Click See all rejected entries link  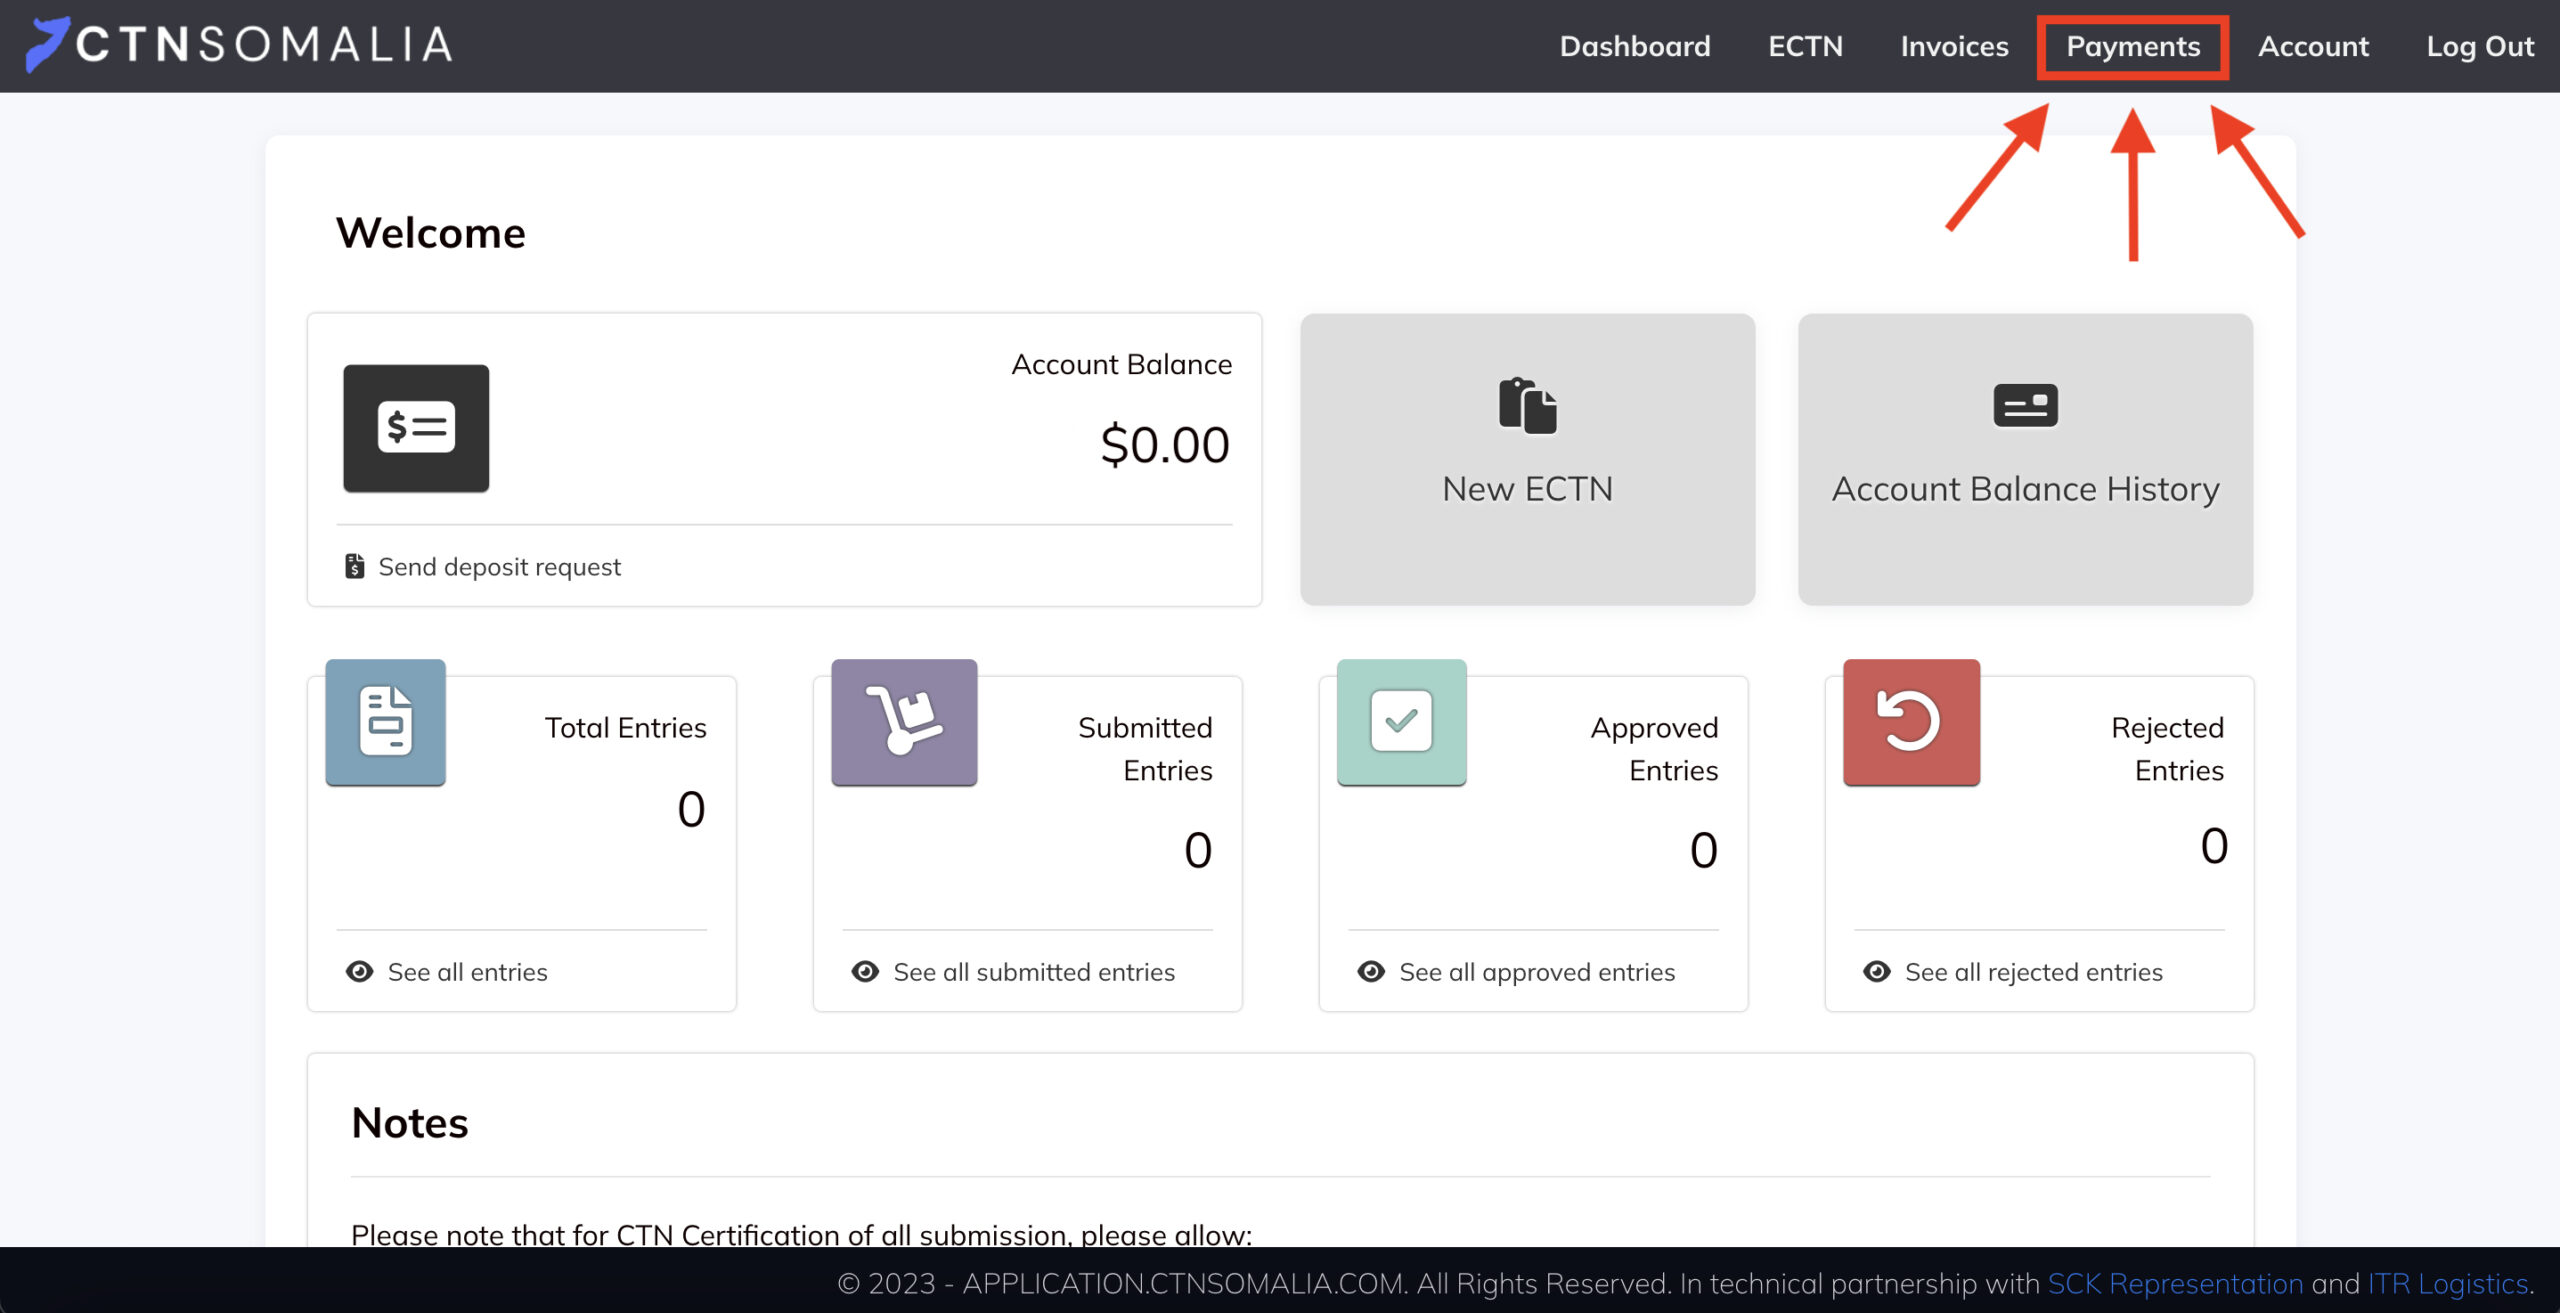(2033, 972)
